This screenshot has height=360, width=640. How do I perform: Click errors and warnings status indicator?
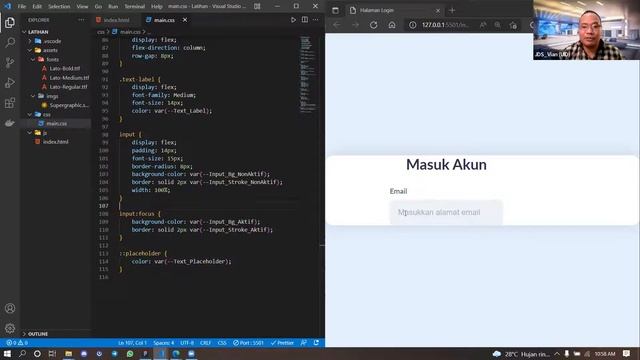[17, 343]
